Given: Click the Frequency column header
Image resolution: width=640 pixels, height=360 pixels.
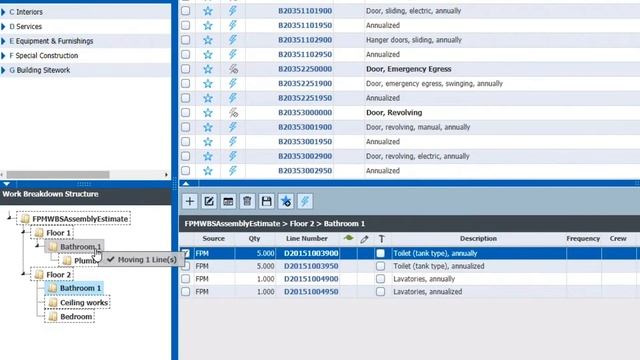Looking at the screenshot, I should (x=583, y=238).
